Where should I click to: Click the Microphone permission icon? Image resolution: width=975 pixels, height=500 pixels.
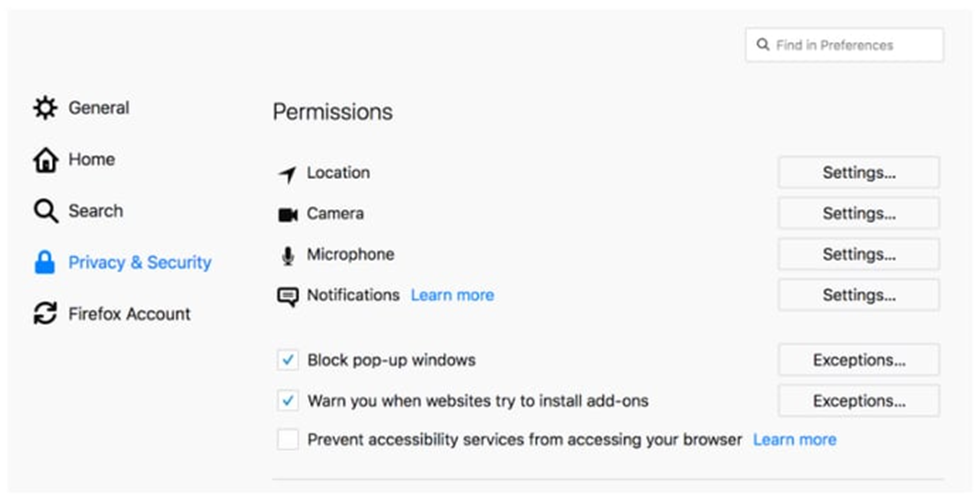pyautogui.click(x=288, y=255)
